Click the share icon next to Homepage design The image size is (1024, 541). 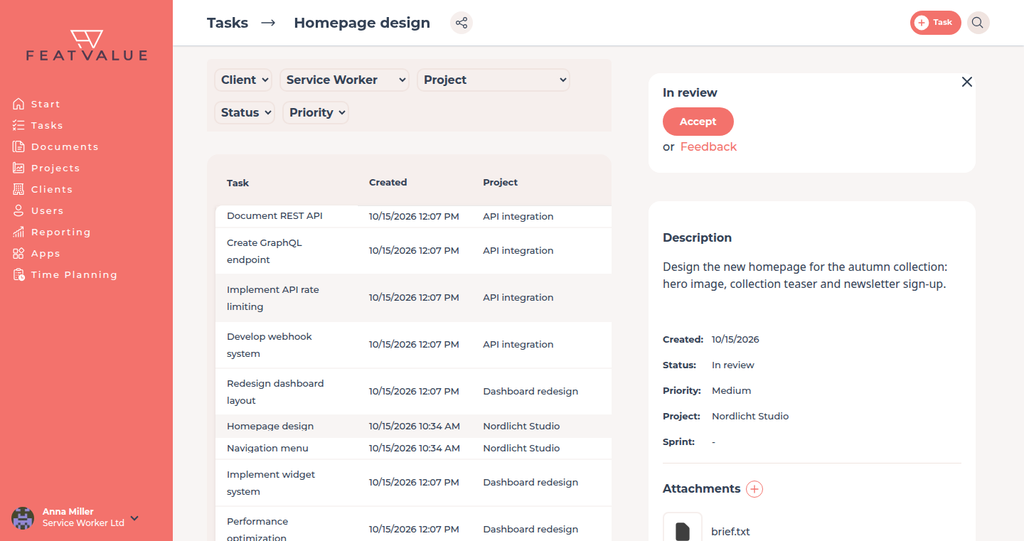461,23
